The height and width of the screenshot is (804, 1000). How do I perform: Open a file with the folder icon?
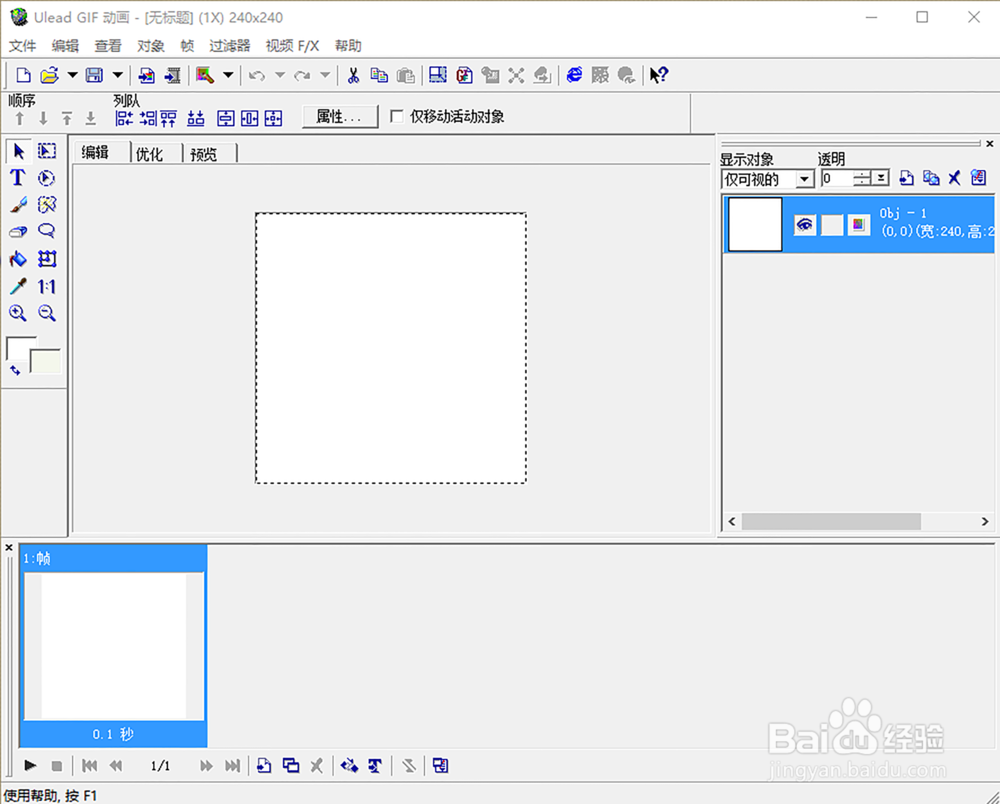coord(49,75)
